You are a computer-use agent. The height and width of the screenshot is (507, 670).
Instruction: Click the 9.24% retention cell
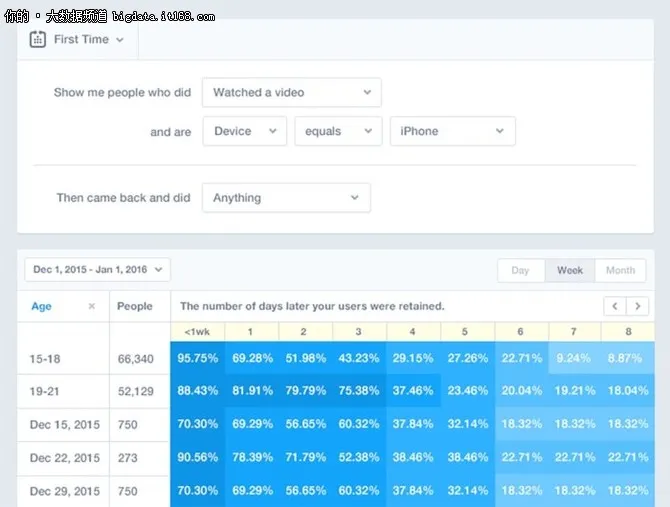pyautogui.click(x=574, y=358)
